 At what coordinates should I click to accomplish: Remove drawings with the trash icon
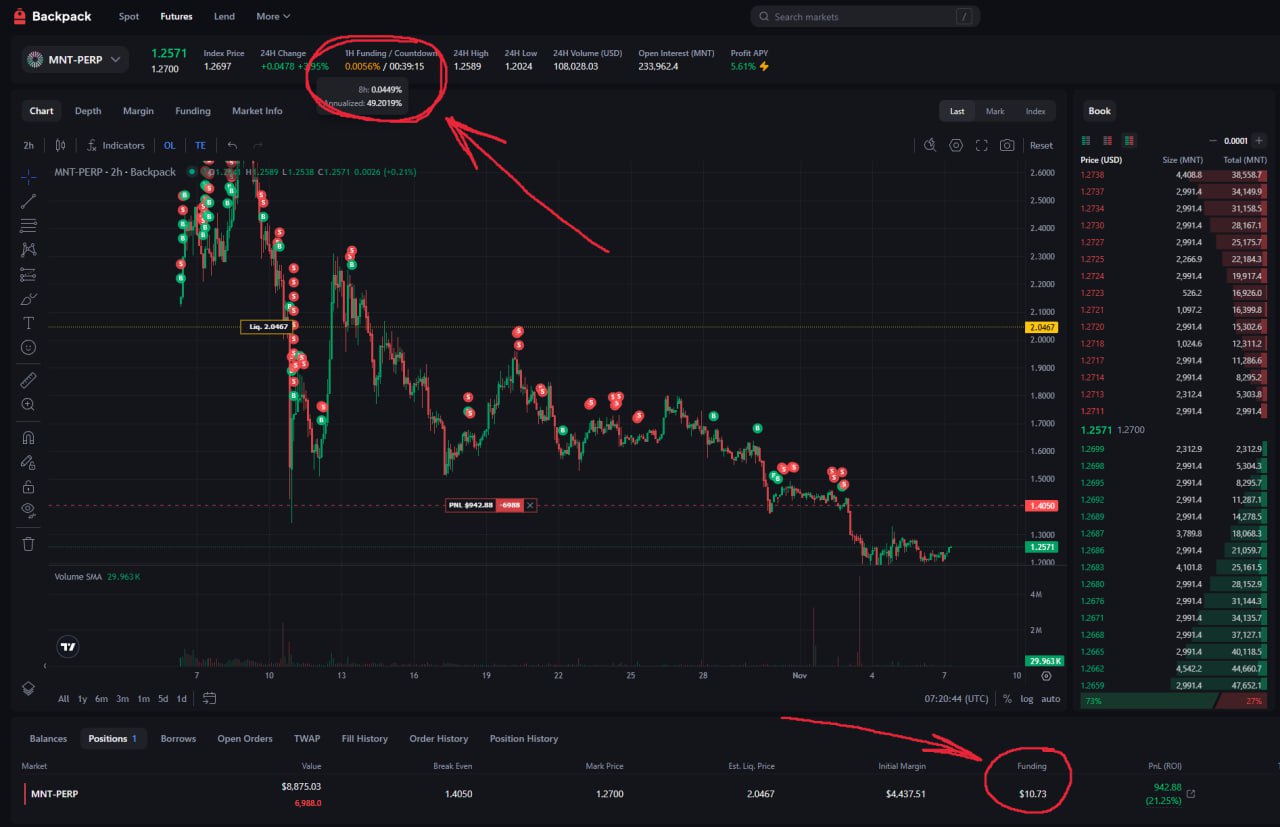pyautogui.click(x=28, y=544)
